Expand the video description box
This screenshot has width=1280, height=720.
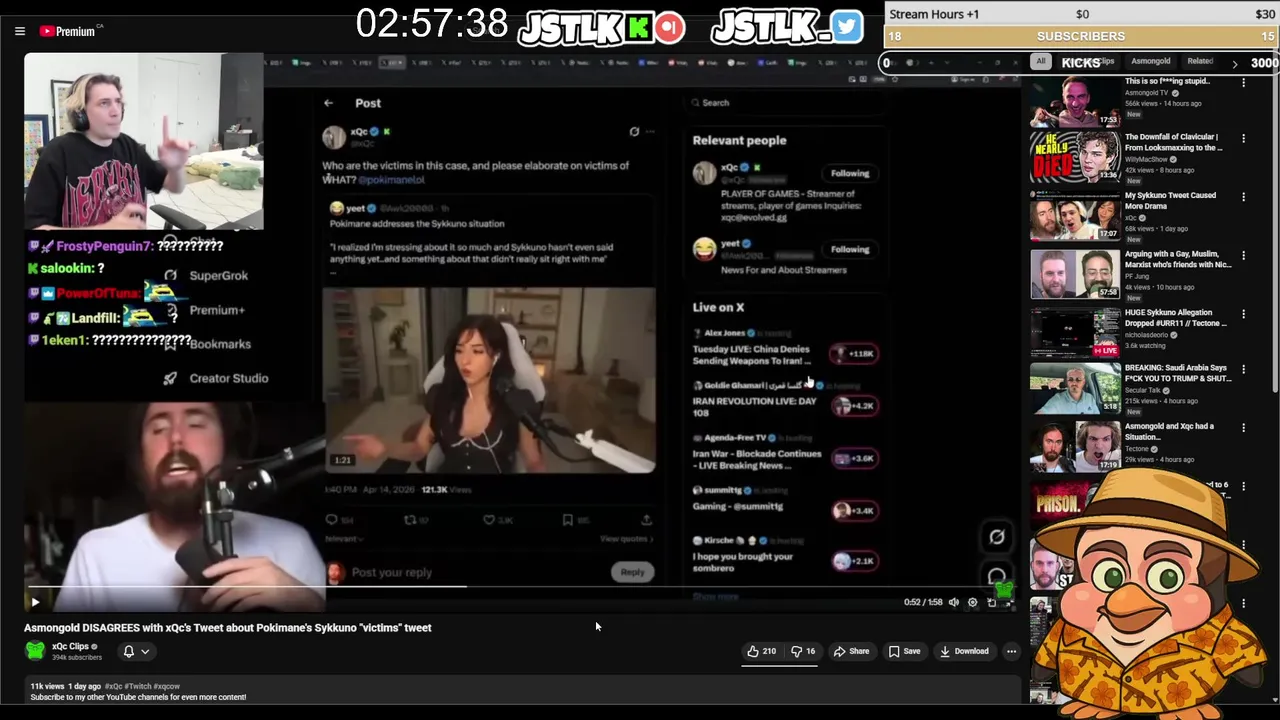tap(523, 691)
